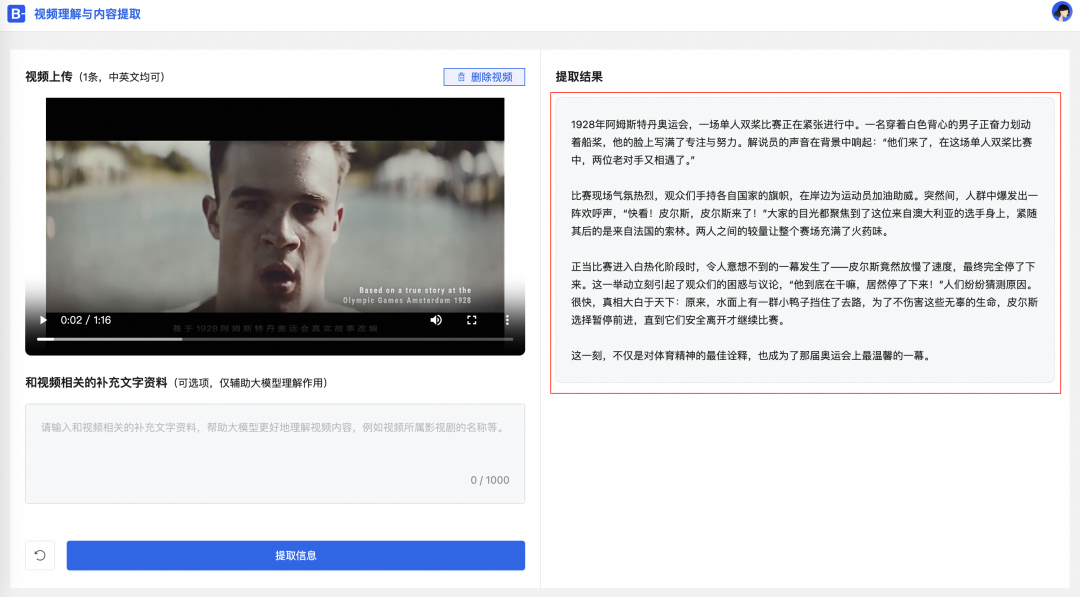Click the video time display 0:02 / 1:16

86,320
